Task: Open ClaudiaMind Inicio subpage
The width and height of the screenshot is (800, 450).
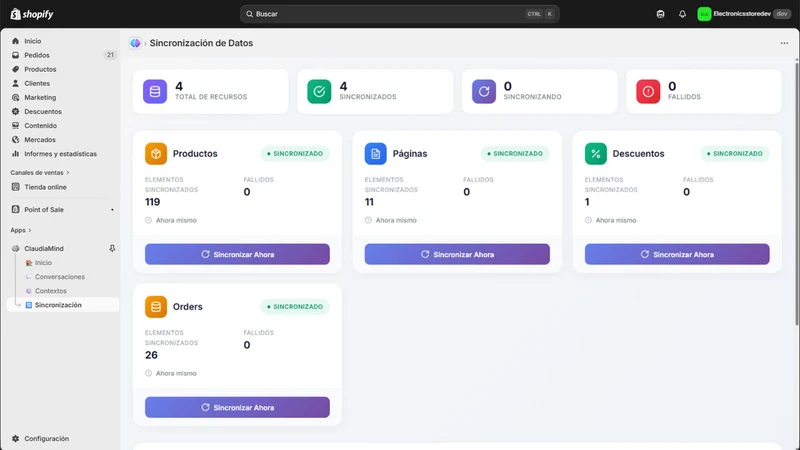Action: pyautogui.click(x=43, y=263)
